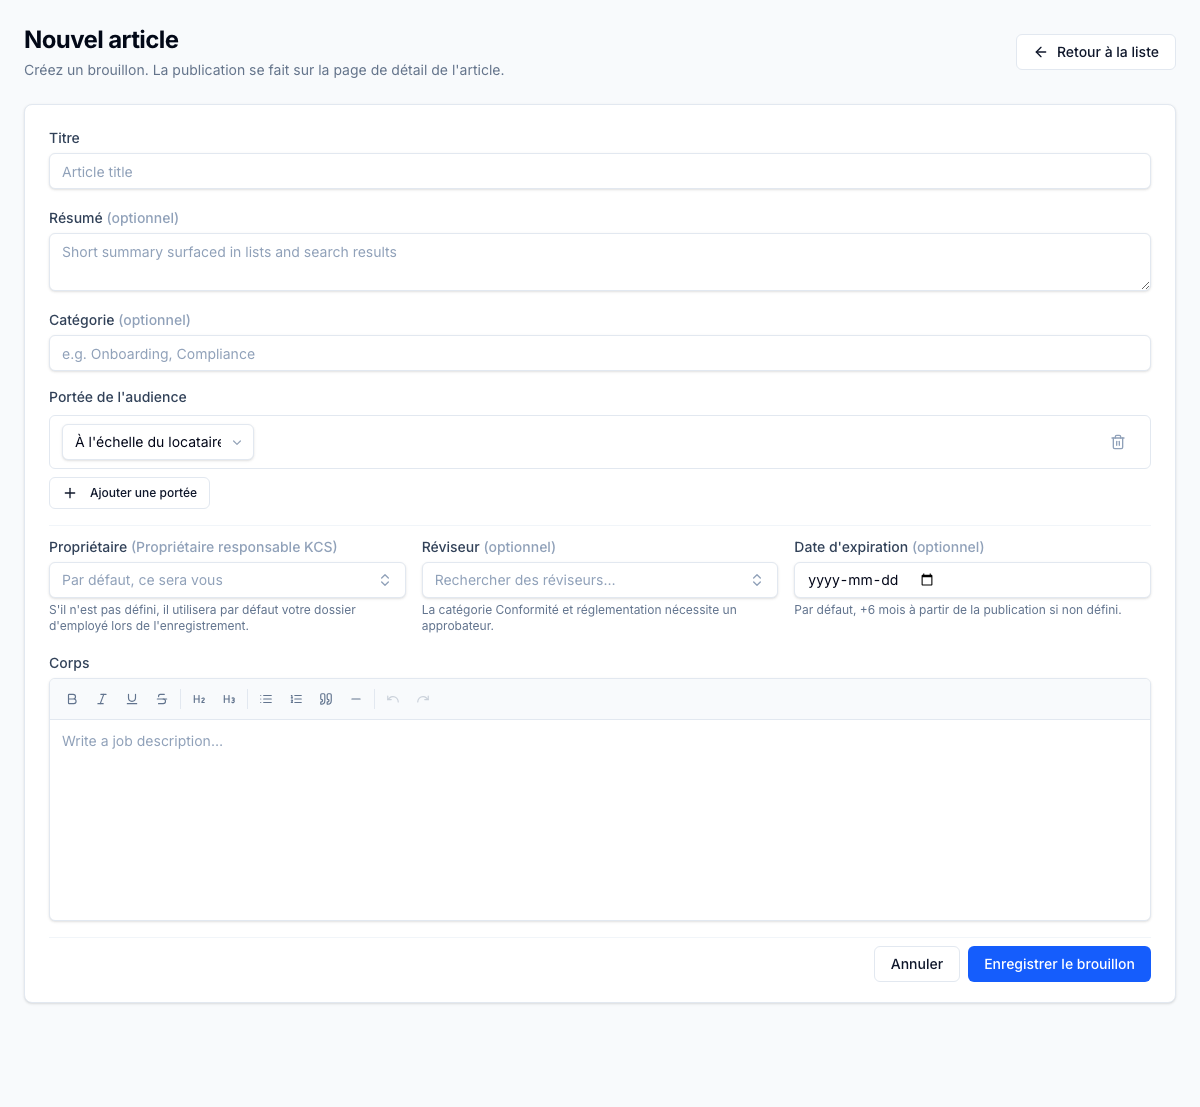This screenshot has width=1200, height=1107.
Task: Insert H3 heading in body editor
Action: pos(229,699)
